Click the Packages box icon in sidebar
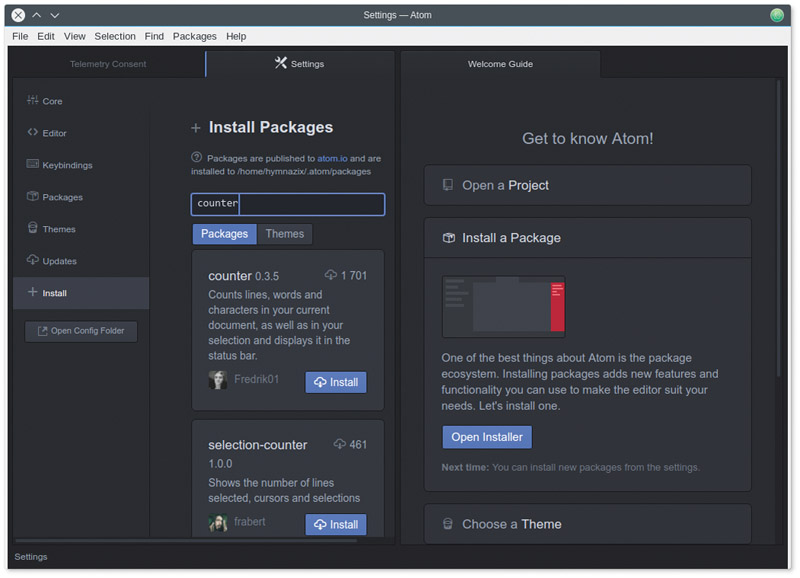Image resolution: width=800 pixels, height=578 pixels. (x=33, y=196)
